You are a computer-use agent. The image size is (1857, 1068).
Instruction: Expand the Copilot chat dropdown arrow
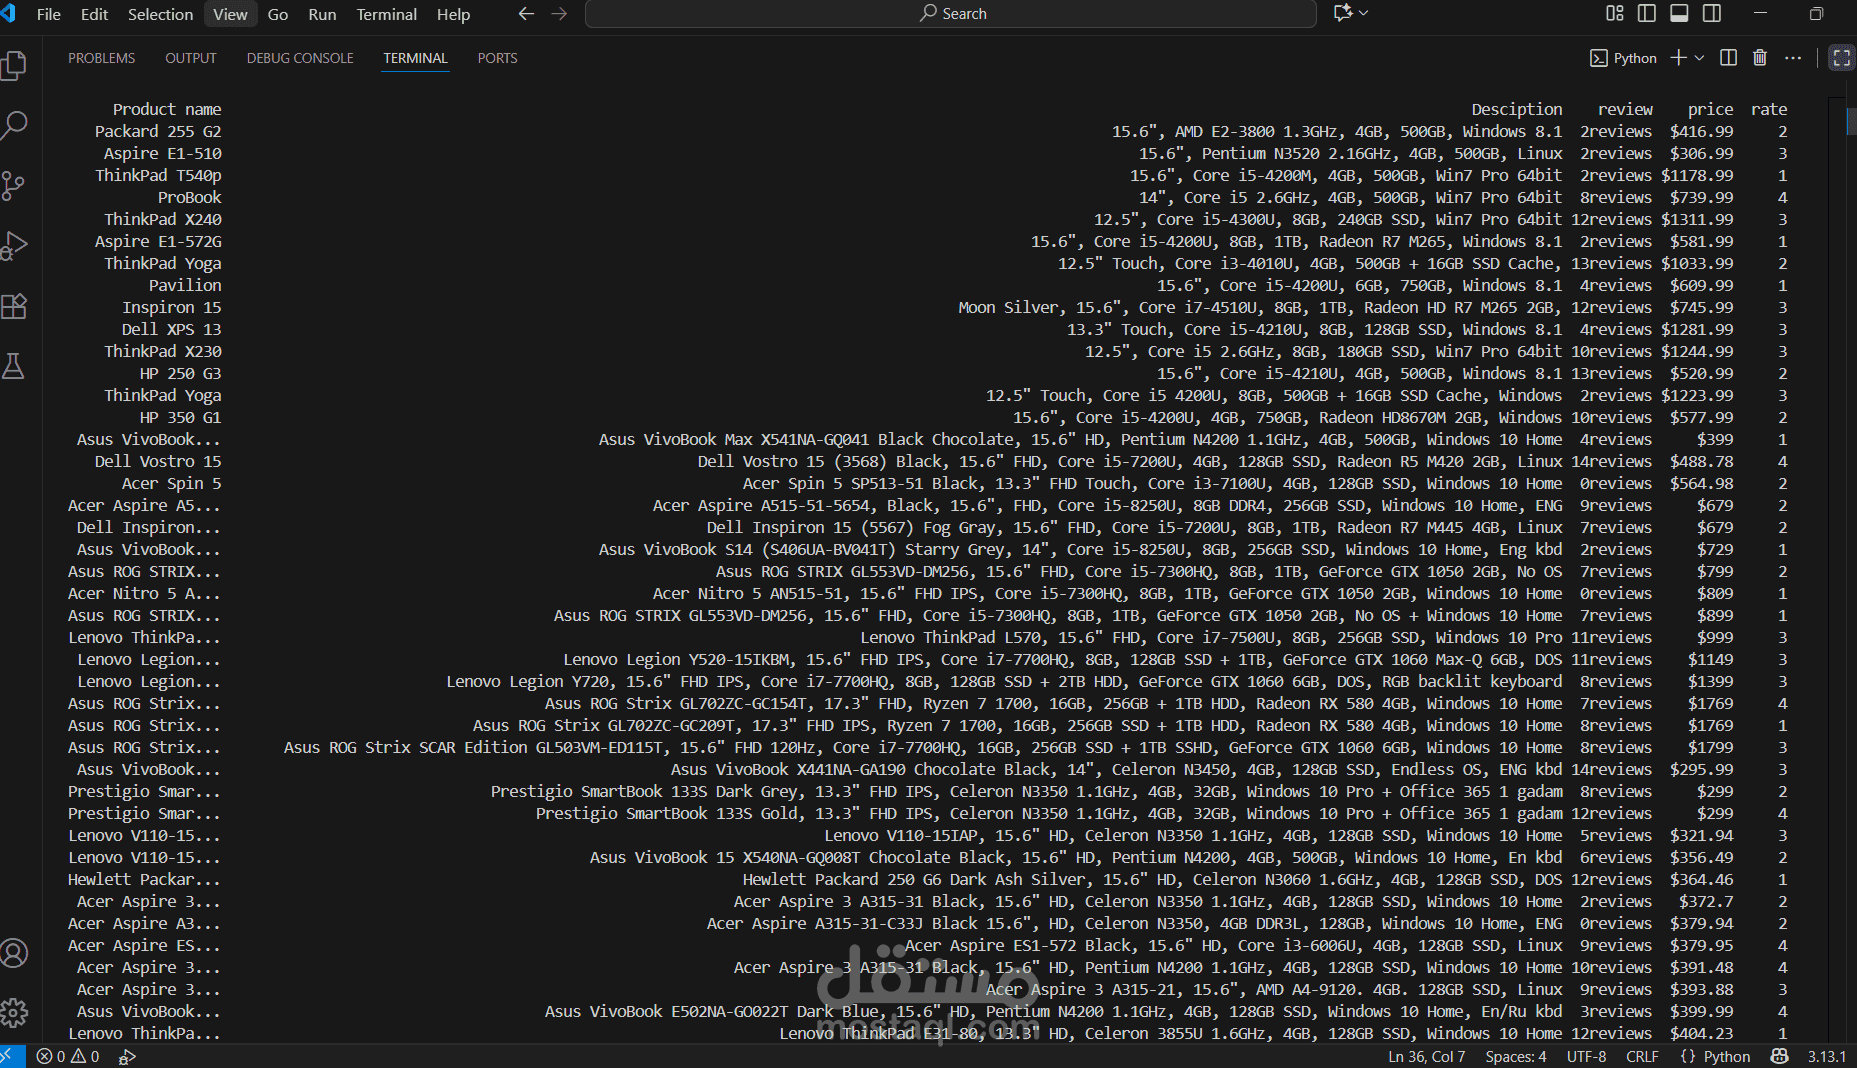pos(1363,13)
